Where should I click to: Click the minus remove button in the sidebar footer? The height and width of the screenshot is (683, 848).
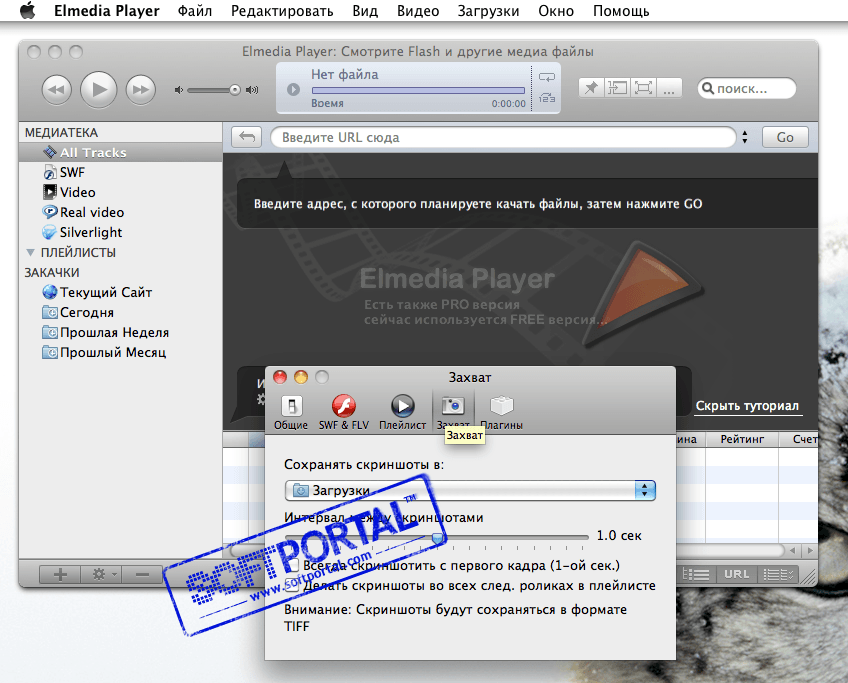tap(142, 574)
